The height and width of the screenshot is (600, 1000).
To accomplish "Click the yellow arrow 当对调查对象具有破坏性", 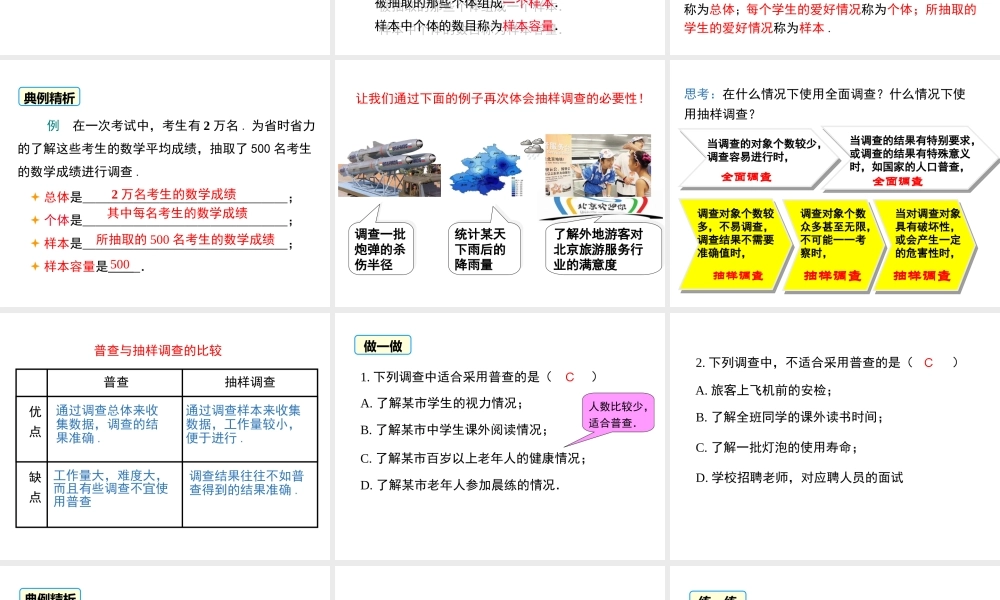I will click(926, 245).
